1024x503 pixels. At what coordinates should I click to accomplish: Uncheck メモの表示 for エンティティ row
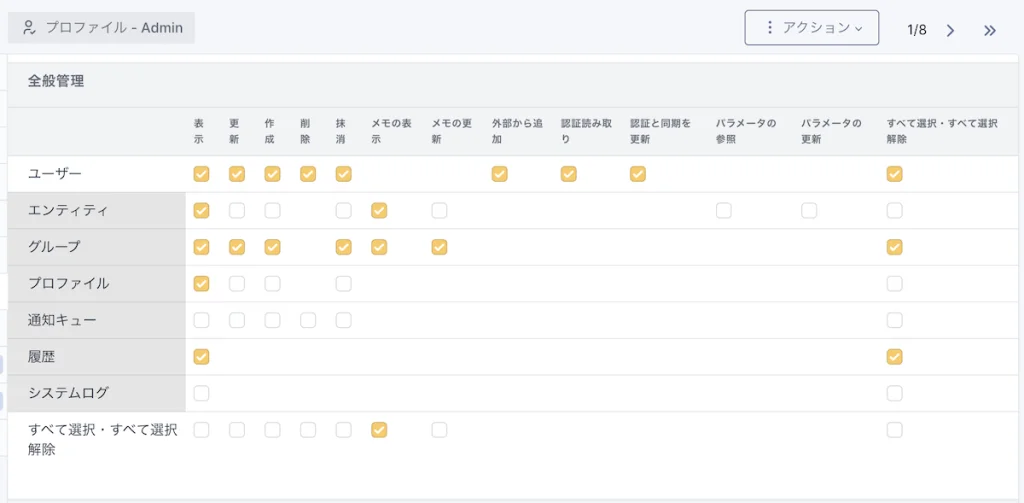coord(379,210)
